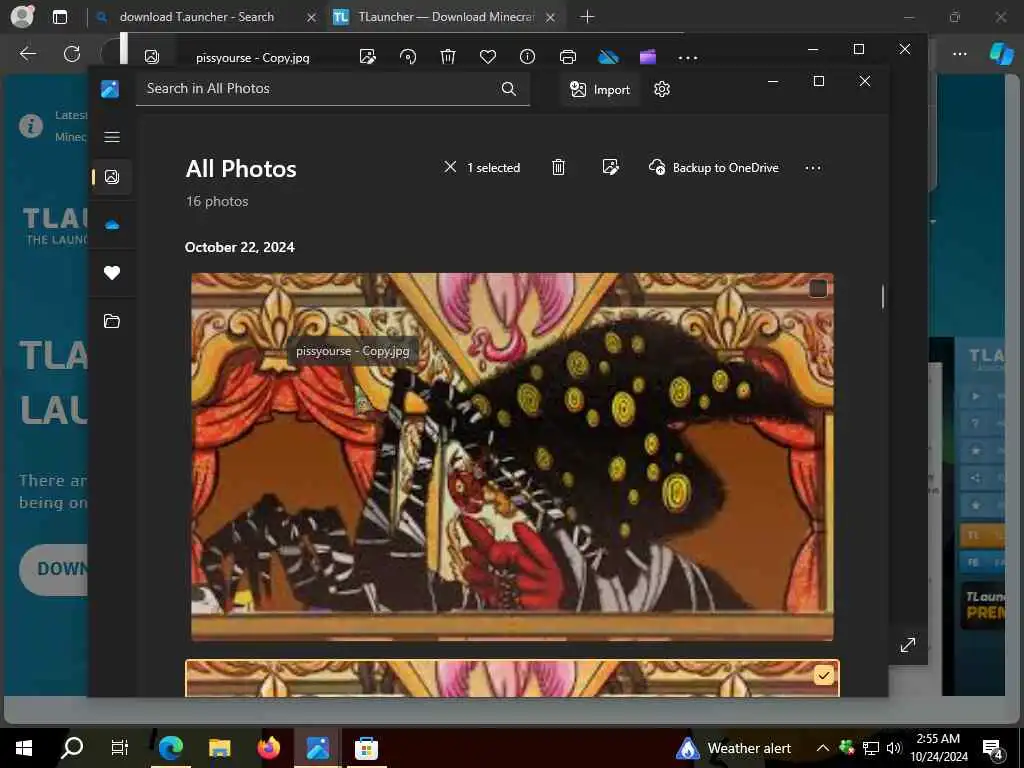Click the 16 photos count text
Viewport: 1024px width, 768px height.
(217, 201)
